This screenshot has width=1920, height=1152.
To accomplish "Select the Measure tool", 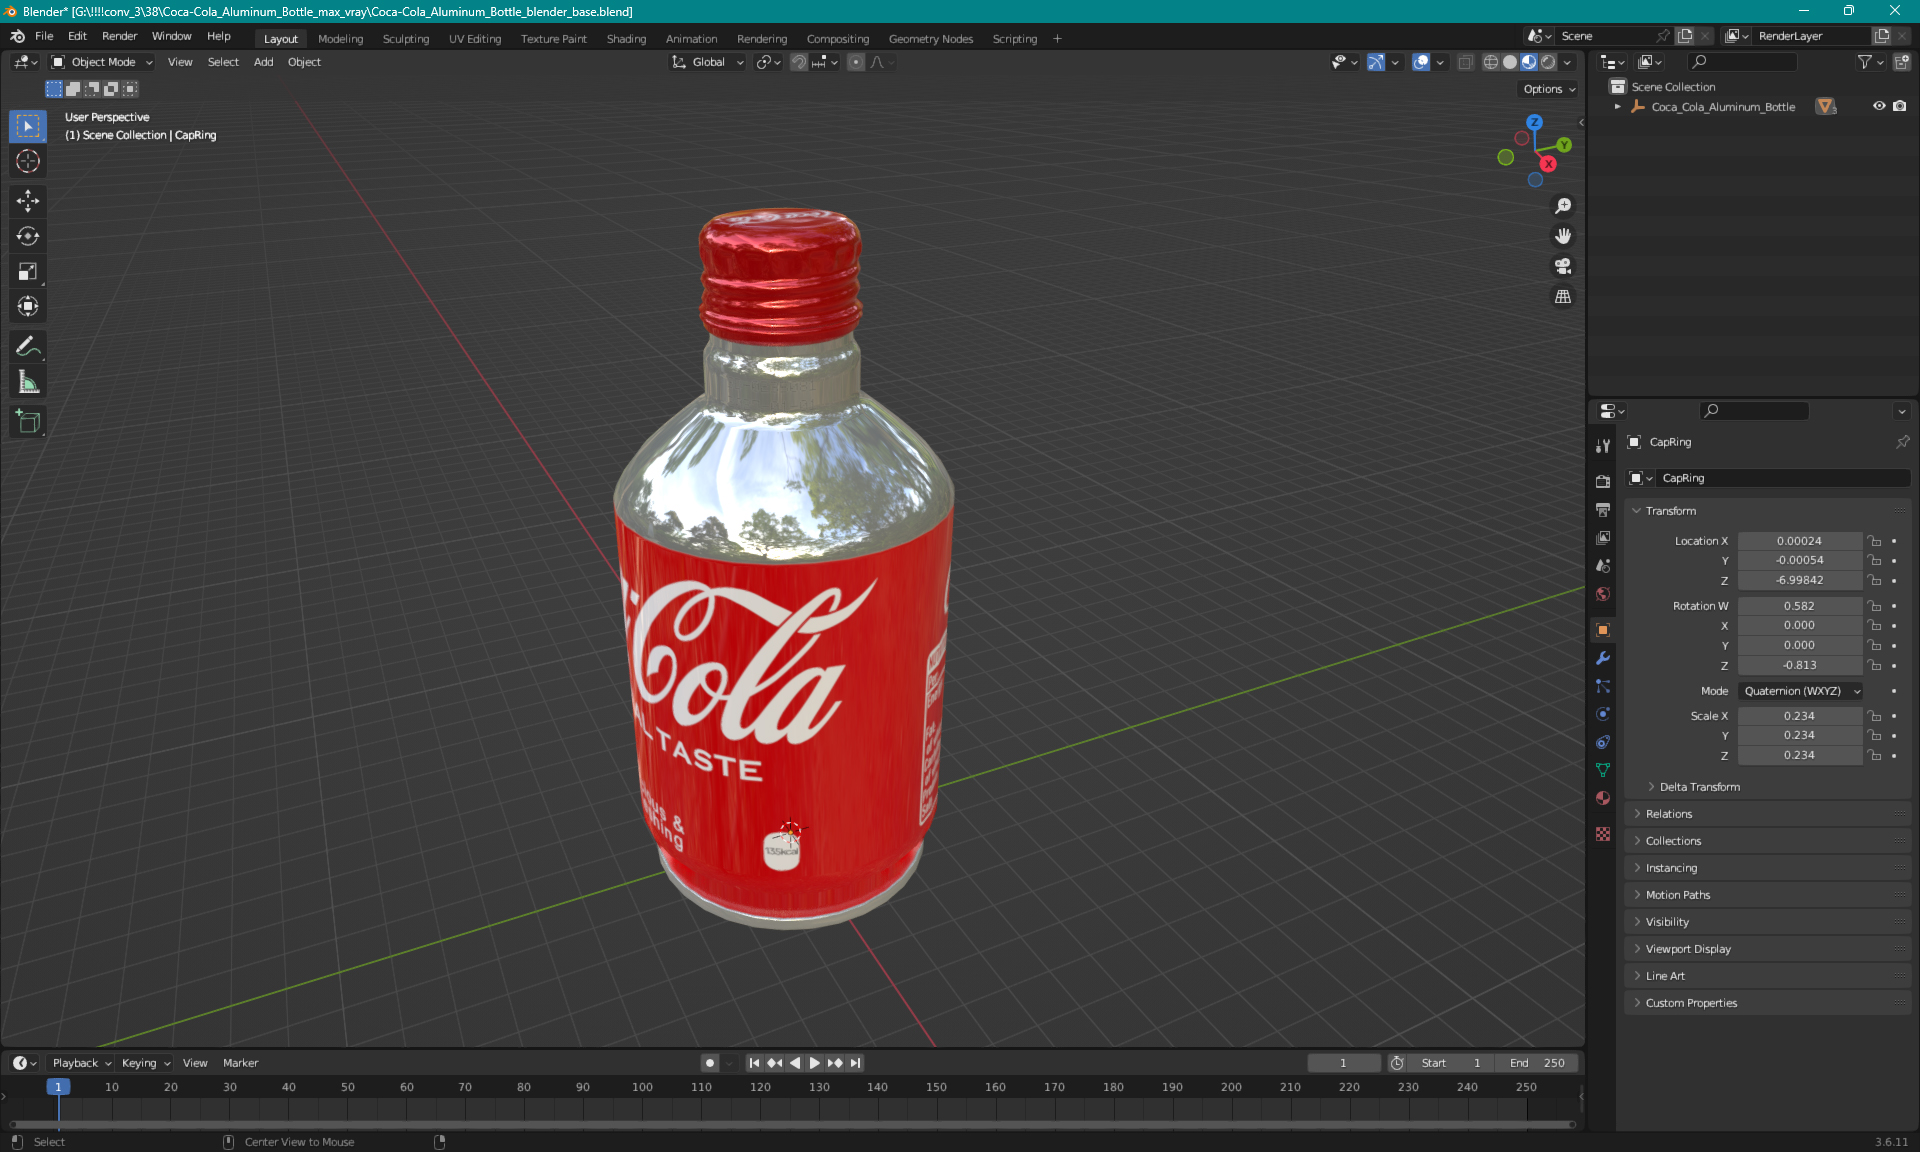I will (x=28, y=382).
